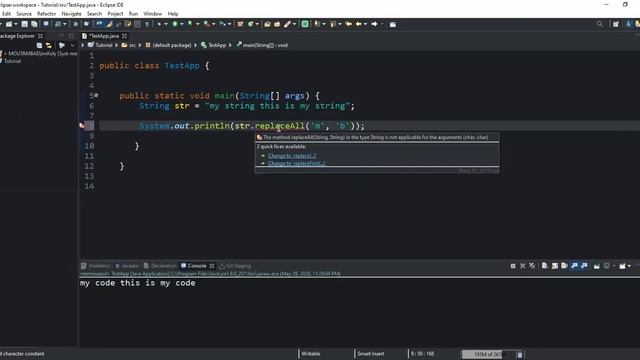The image size is (640, 360).
Task: Run the program with green play icon
Action: (175, 24)
